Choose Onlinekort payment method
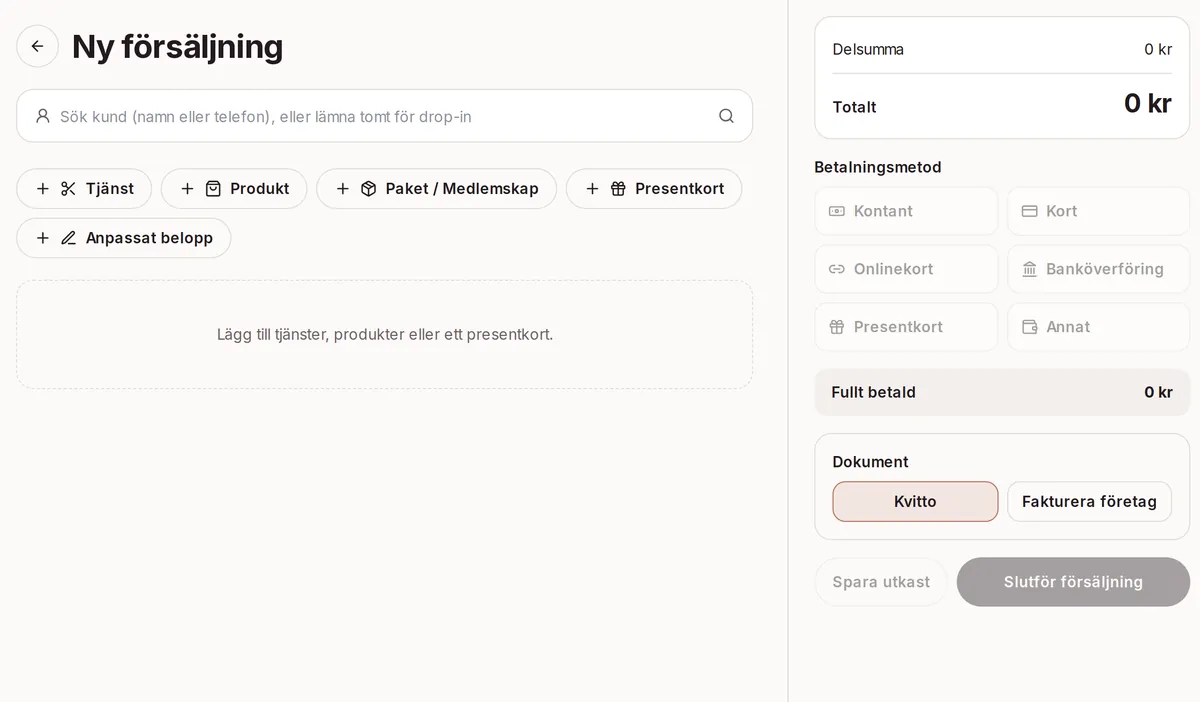 point(906,269)
